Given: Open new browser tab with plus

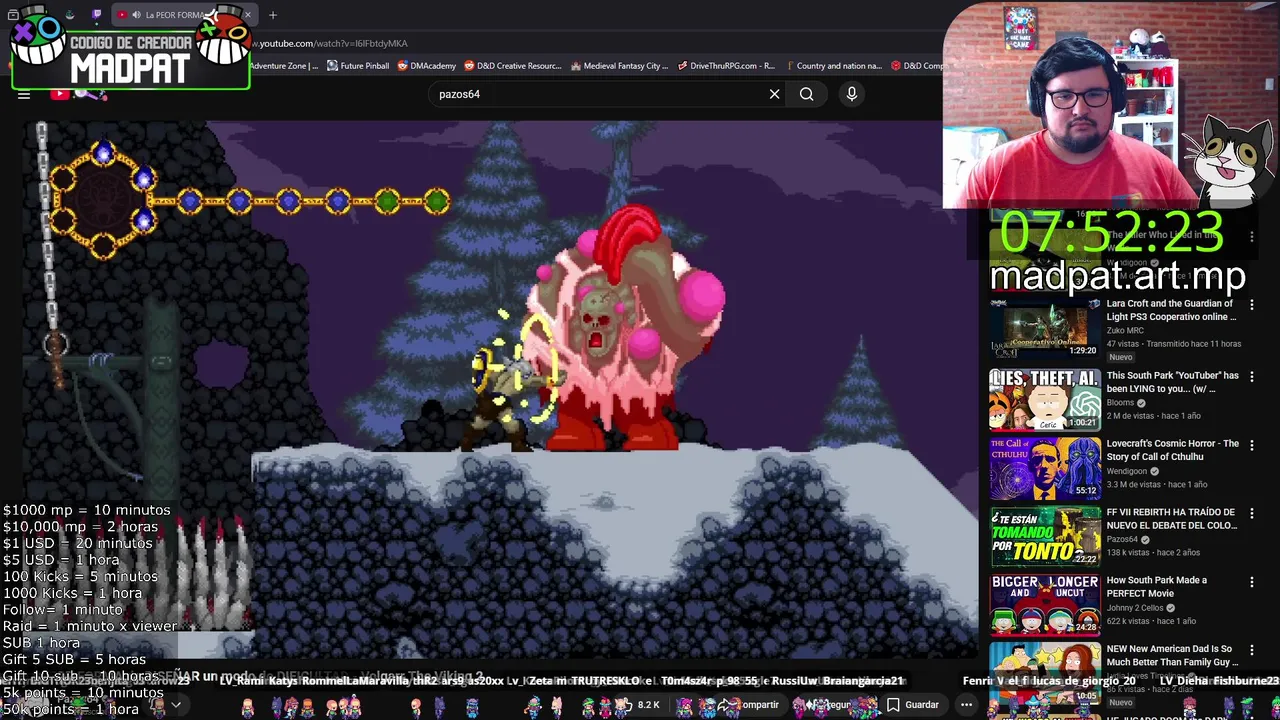Looking at the screenshot, I should (x=273, y=15).
